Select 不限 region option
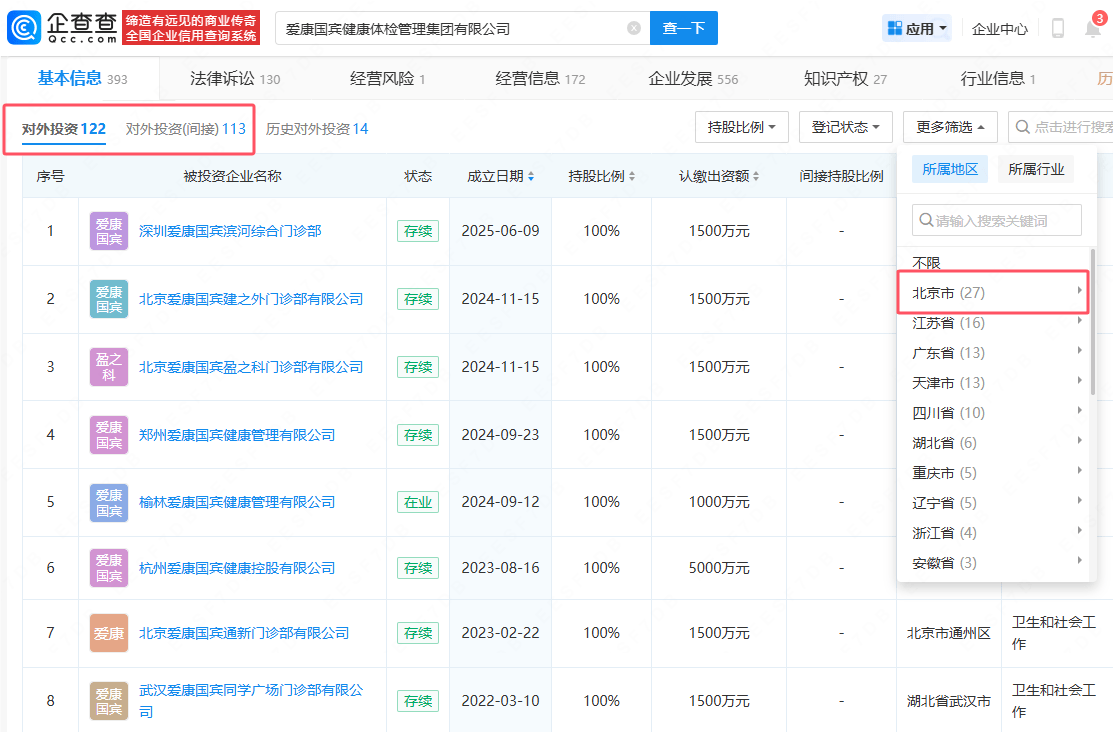Screen dimensions: 1113x732 click(x=927, y=263)
